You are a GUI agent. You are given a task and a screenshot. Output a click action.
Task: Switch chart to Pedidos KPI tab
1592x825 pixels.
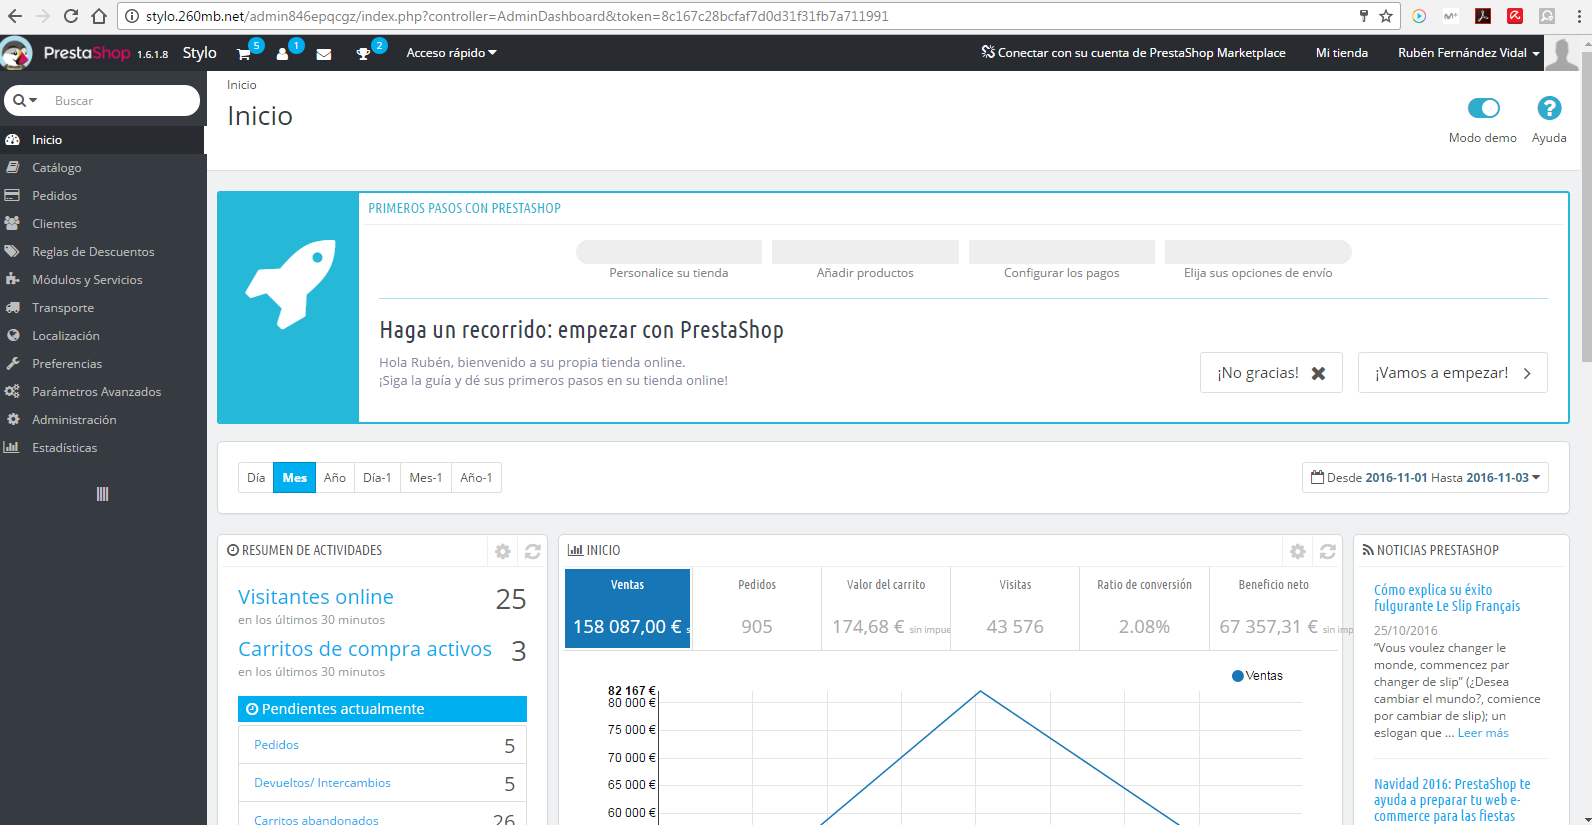tap(757, 608)
